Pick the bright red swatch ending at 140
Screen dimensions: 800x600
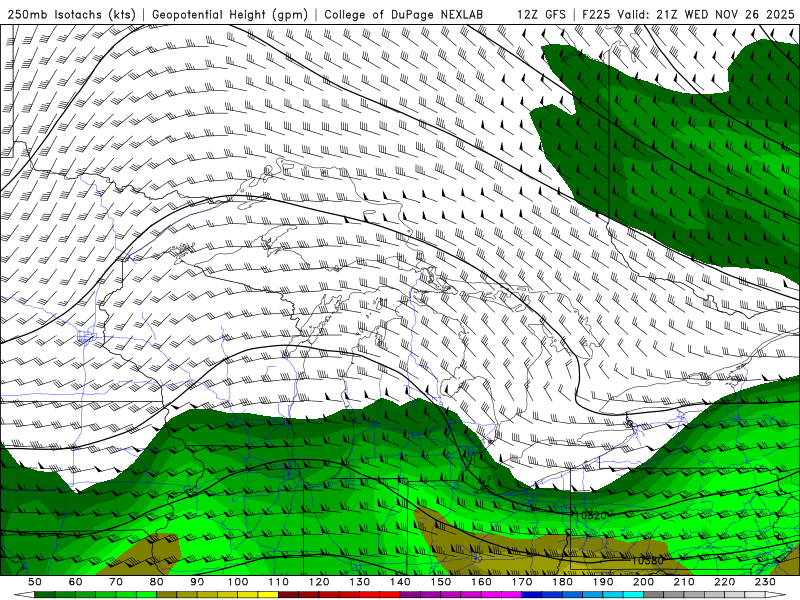(x=390, y=595)
